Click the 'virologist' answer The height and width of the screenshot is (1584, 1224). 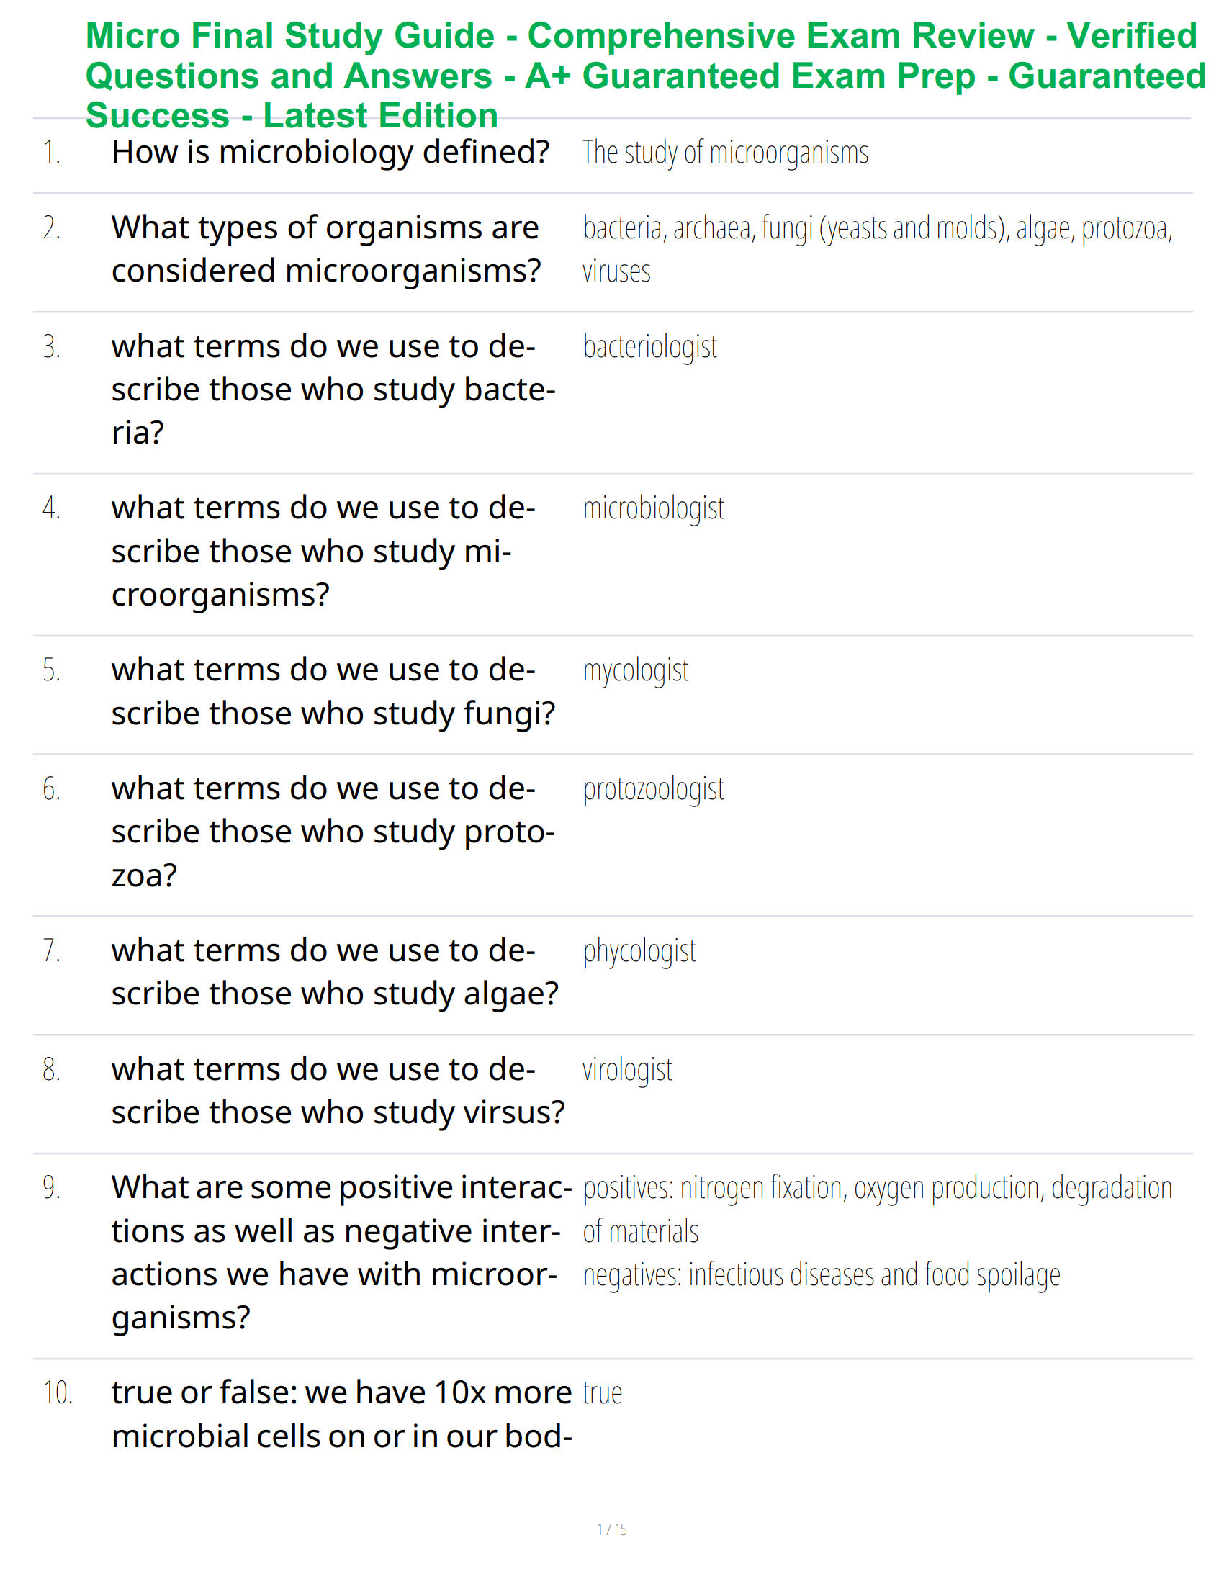(627, 1070)
